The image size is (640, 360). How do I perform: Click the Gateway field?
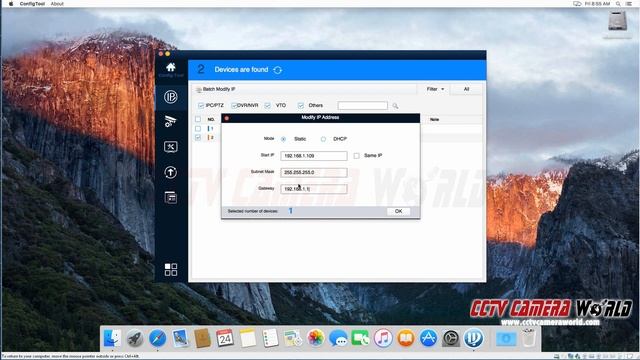click(x=313, y=189)
